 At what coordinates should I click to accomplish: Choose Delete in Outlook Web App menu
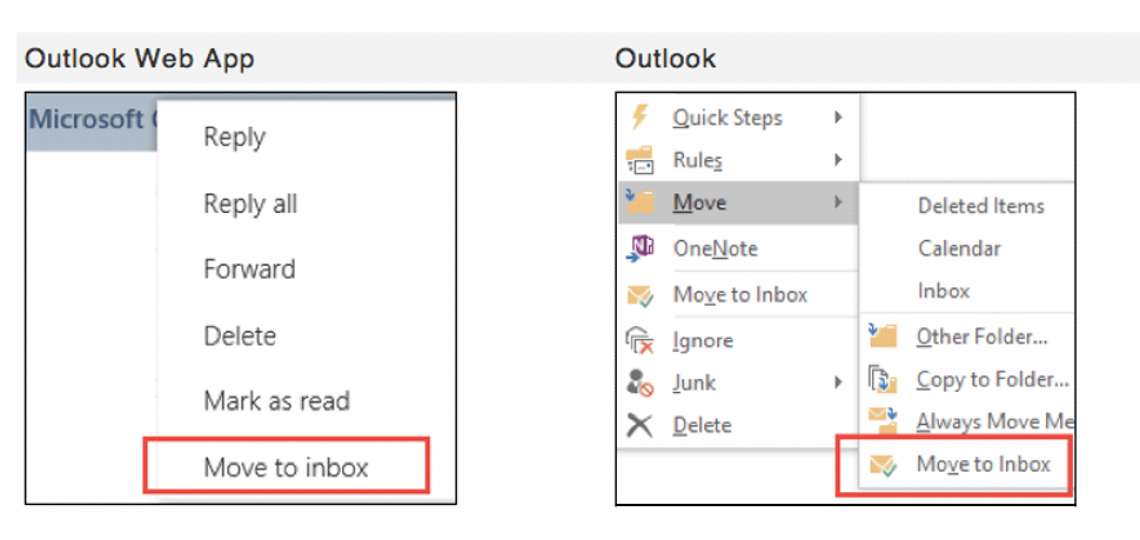[240, 337]
